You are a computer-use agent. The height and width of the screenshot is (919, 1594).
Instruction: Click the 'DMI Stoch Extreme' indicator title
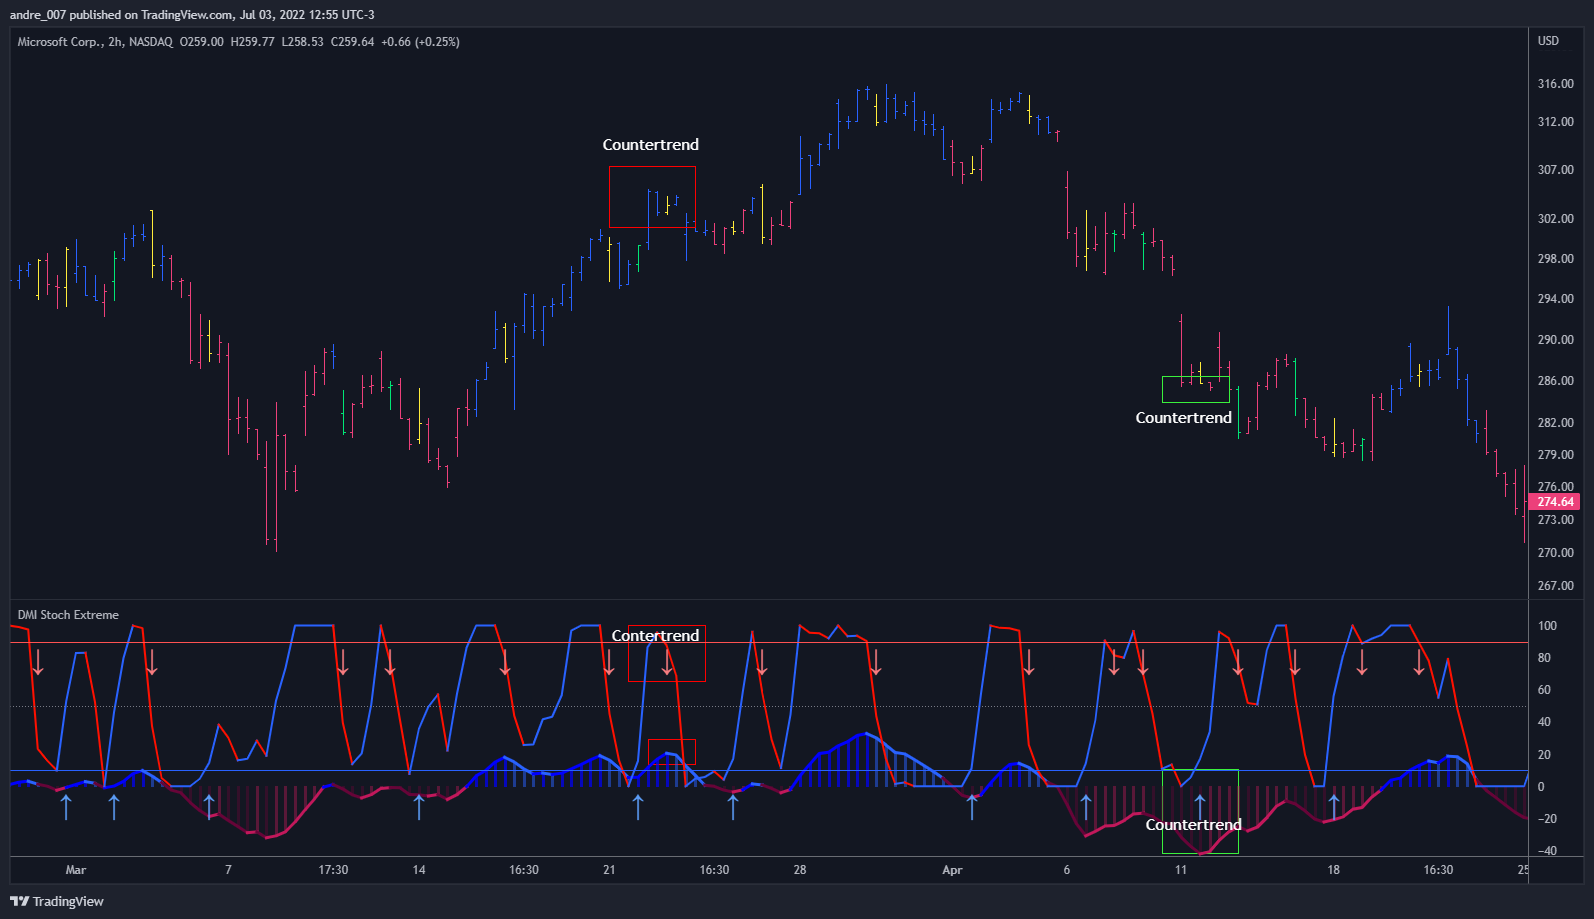[68, 615]
